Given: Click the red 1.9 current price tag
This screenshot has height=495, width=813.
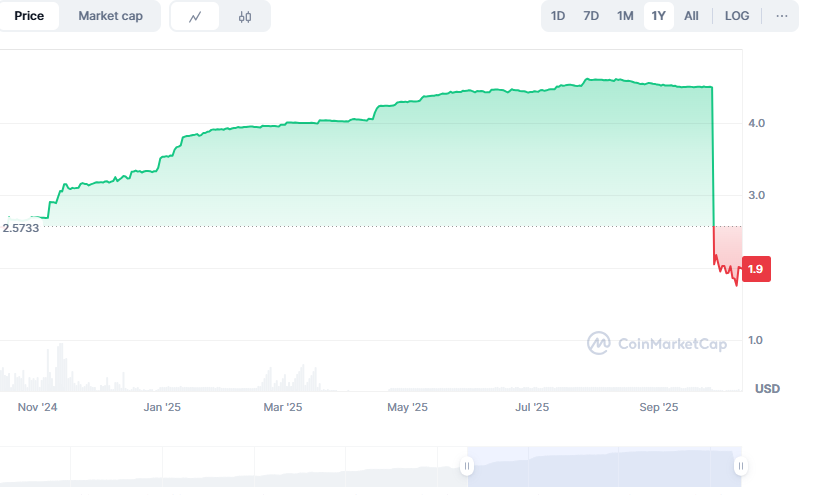Looking at the screenshot, I should coord(756,269).
